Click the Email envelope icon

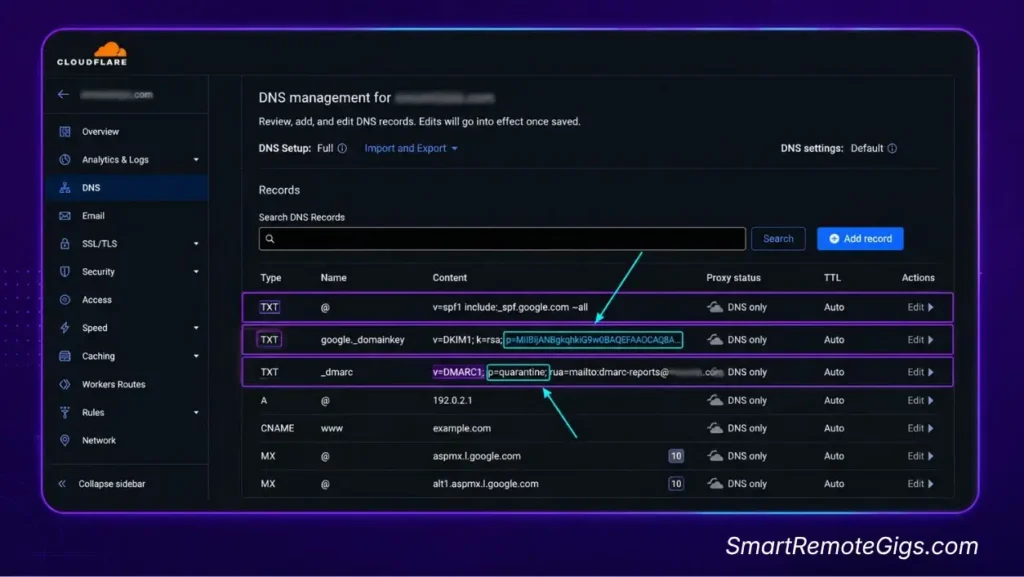65,215
